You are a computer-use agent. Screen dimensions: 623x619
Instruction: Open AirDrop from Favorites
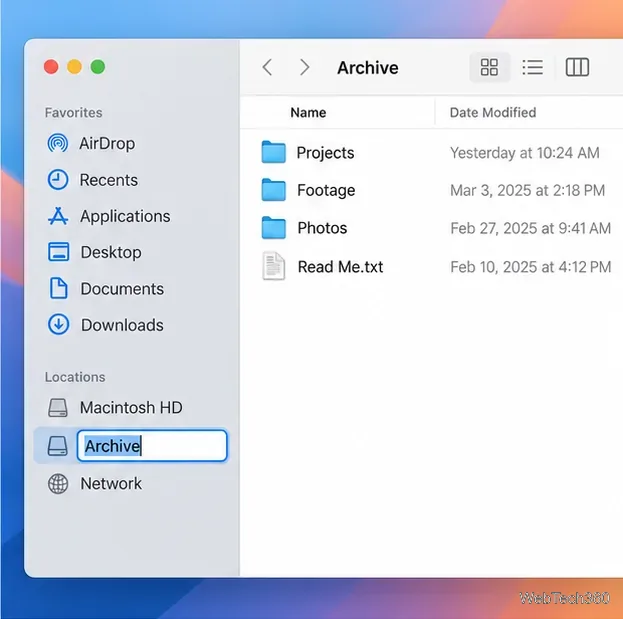click(x=107, y=143)
